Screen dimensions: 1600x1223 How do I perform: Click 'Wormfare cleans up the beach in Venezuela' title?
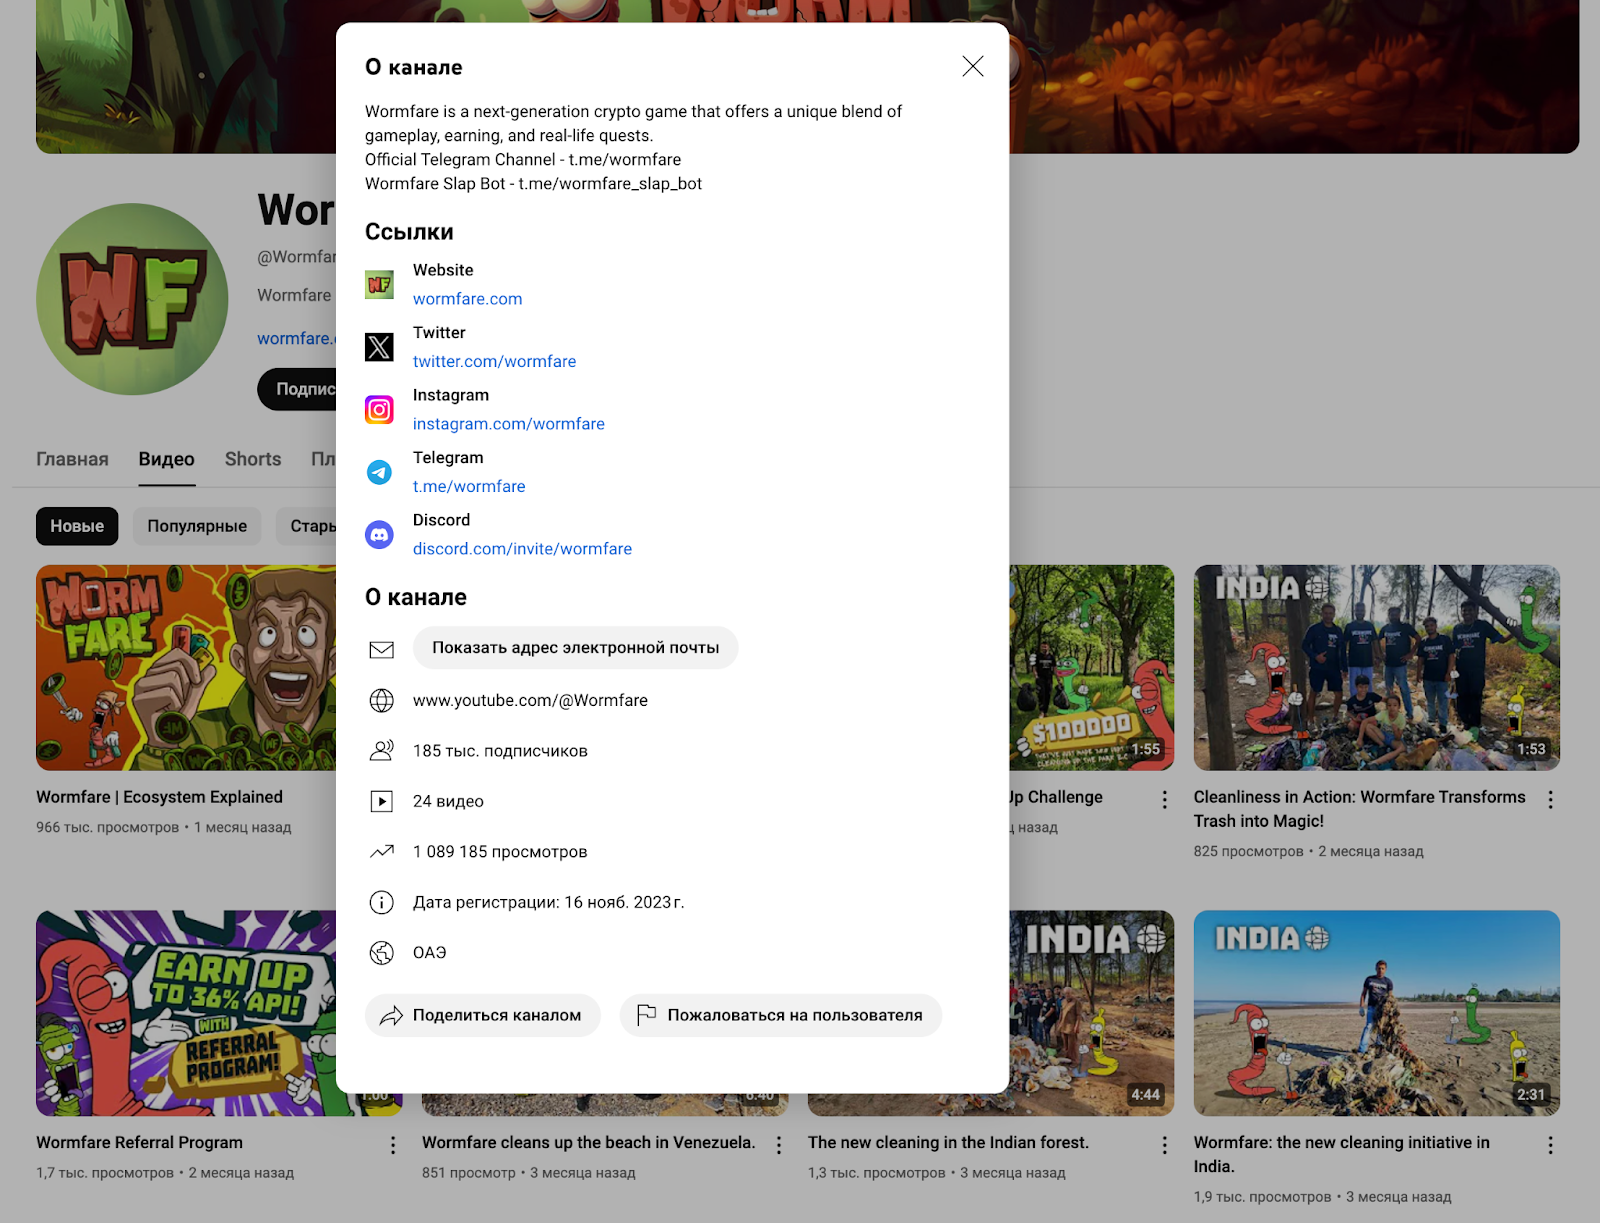click(588, 1142)
